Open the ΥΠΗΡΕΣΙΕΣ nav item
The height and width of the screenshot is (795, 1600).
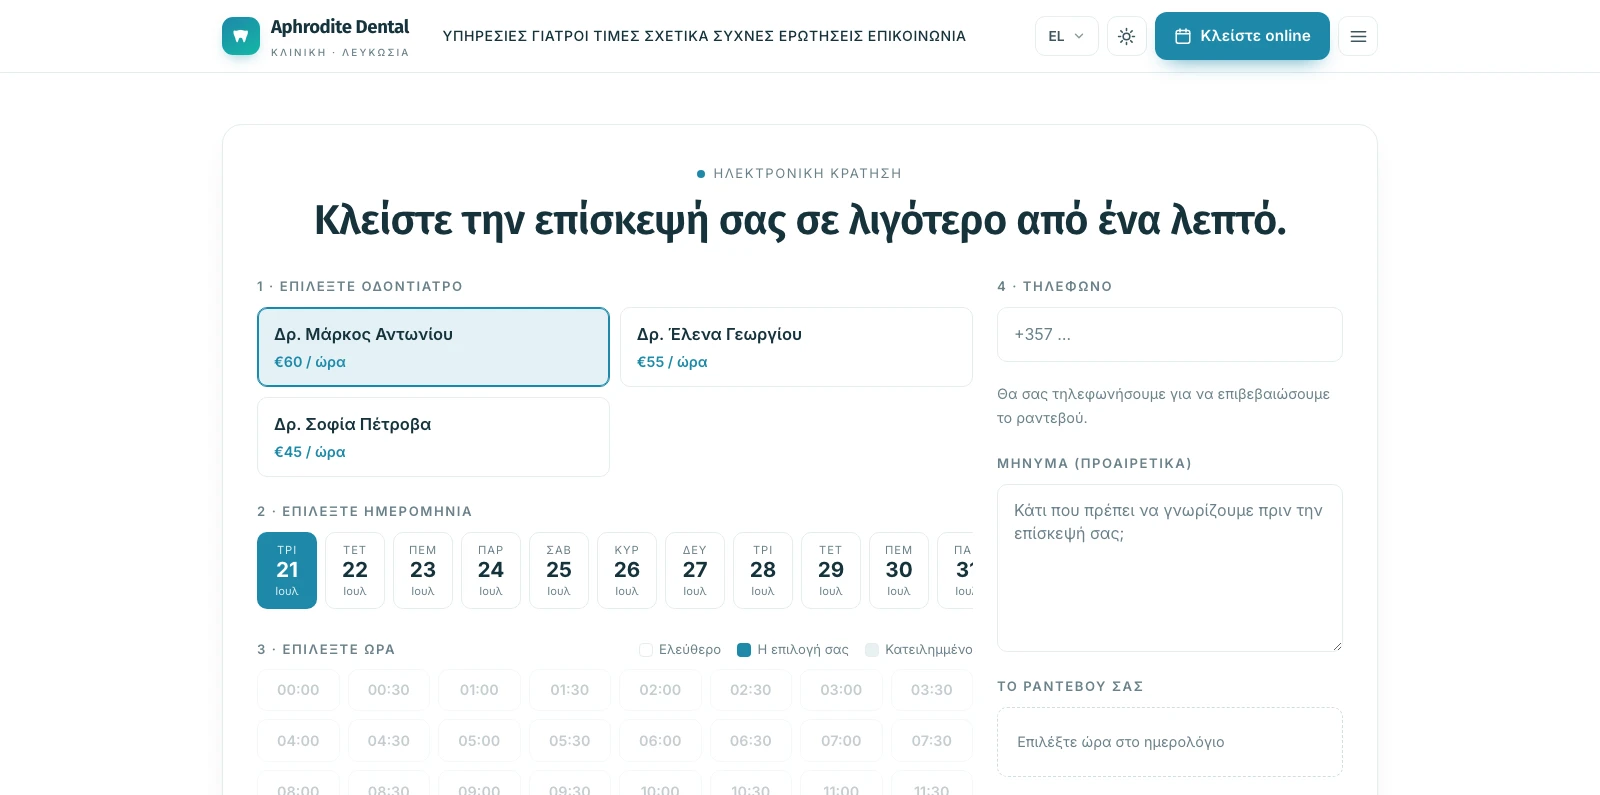(x=485, y=36)
